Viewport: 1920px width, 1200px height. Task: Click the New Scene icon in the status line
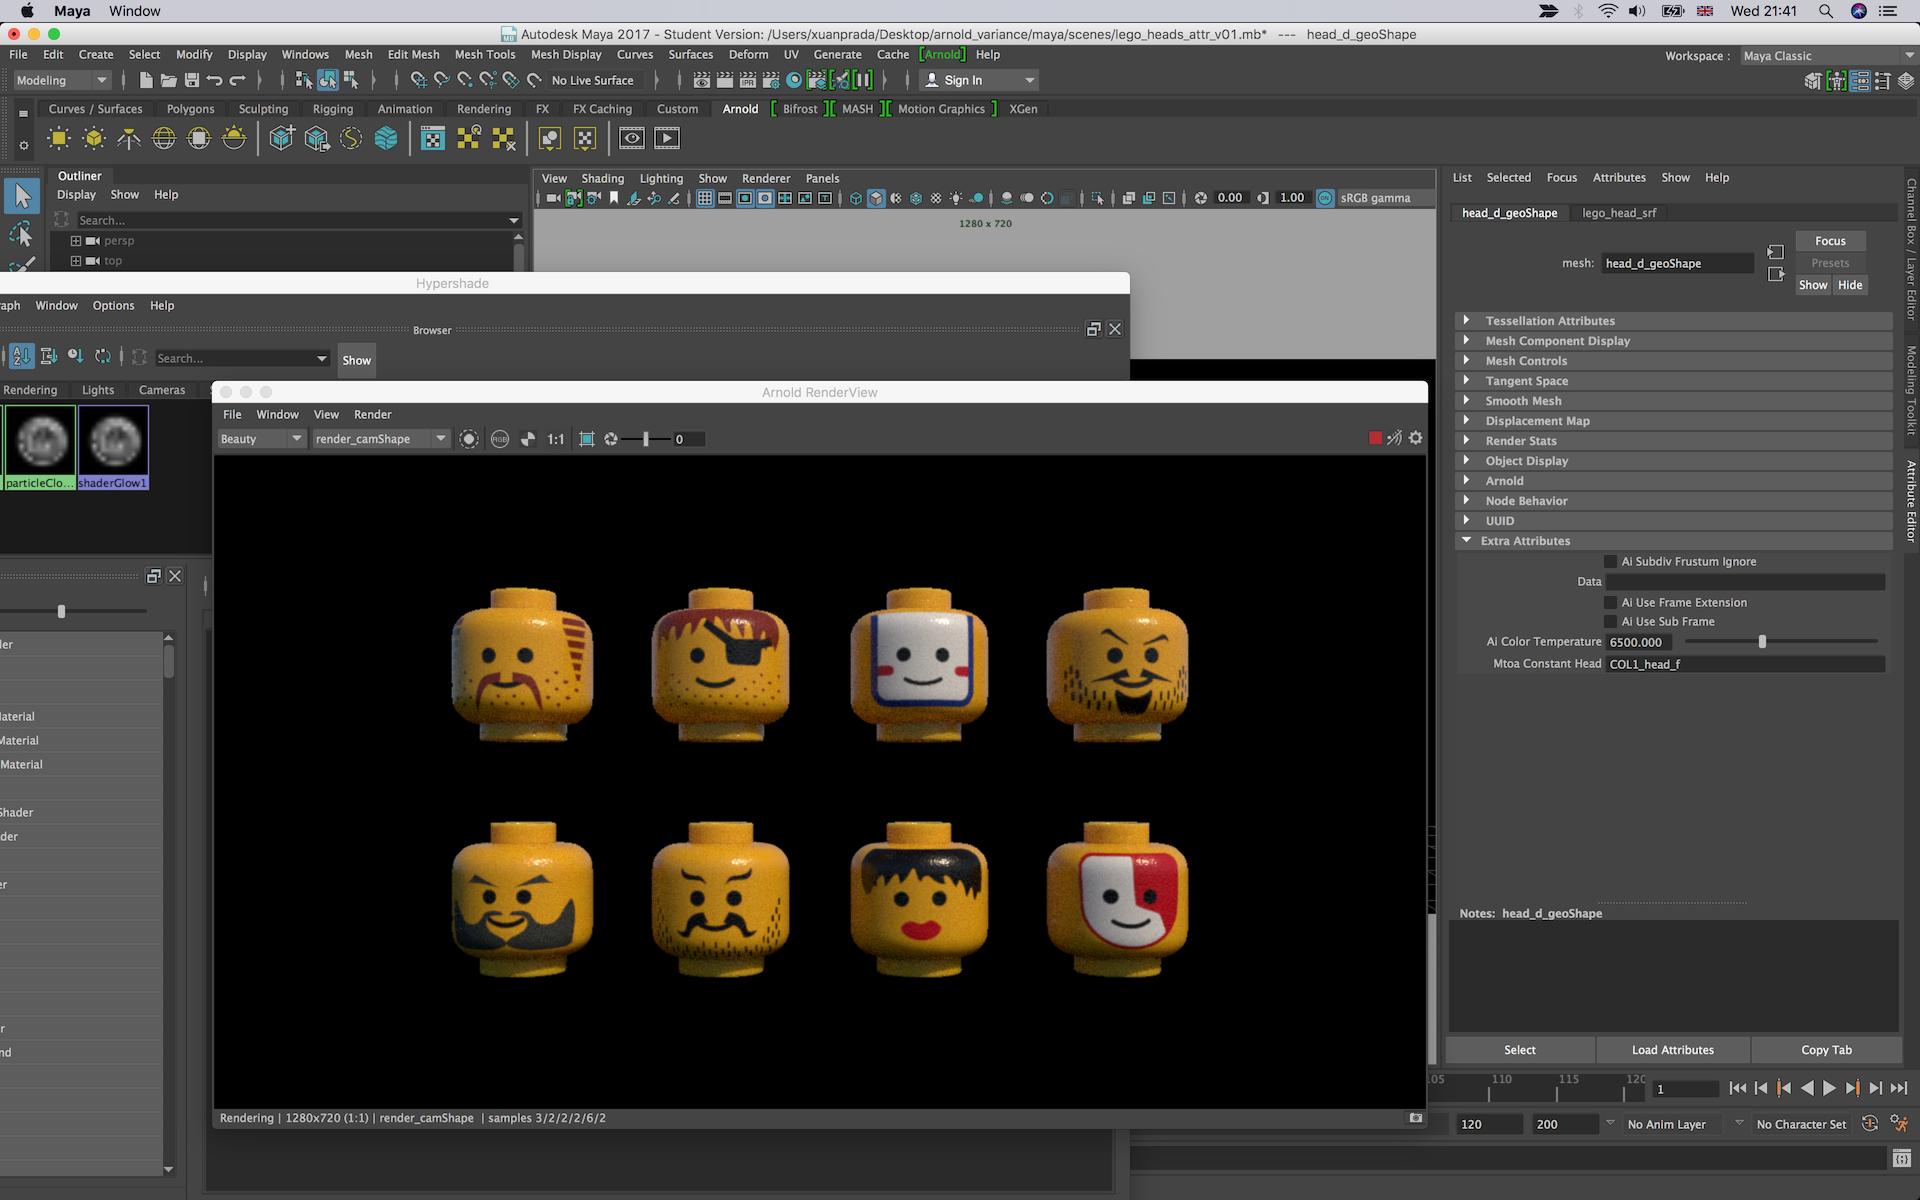pos(146,80)
